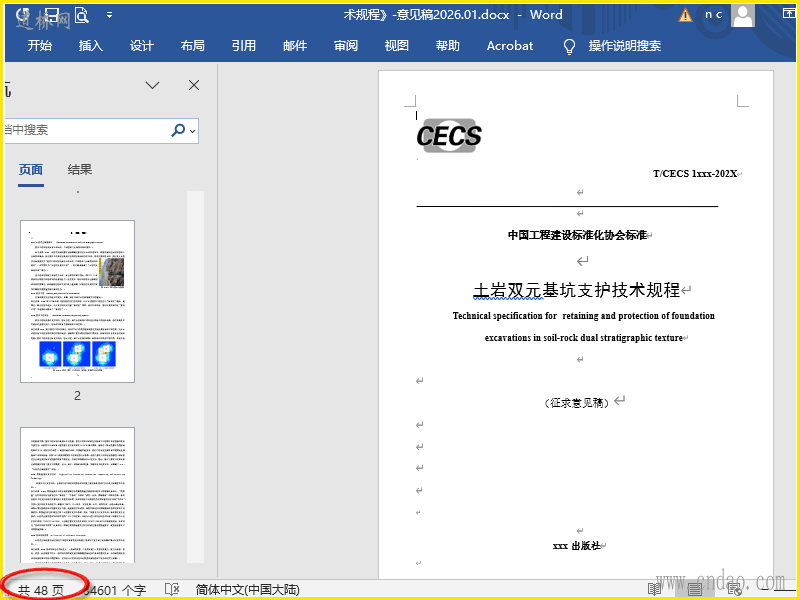The width and height of the screenshot is (800, 600).
Task: Click the proofing errors book icon
Action: (x=172, y=590)
